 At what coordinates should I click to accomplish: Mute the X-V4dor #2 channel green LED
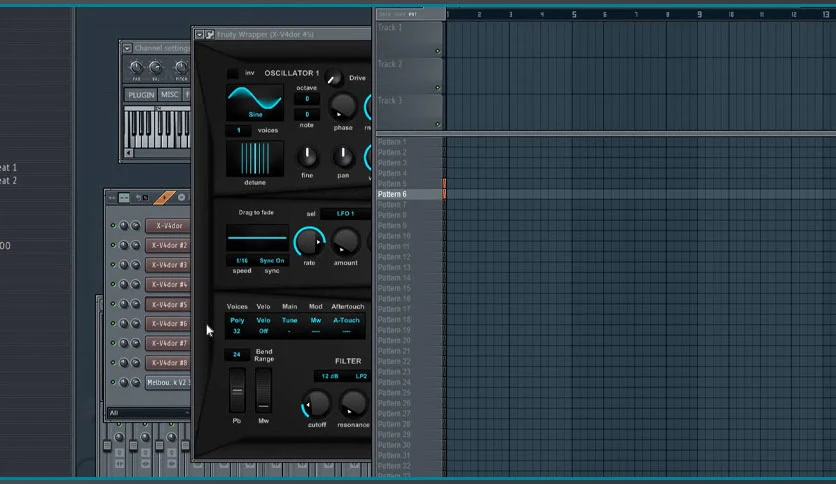pos(113,245)
